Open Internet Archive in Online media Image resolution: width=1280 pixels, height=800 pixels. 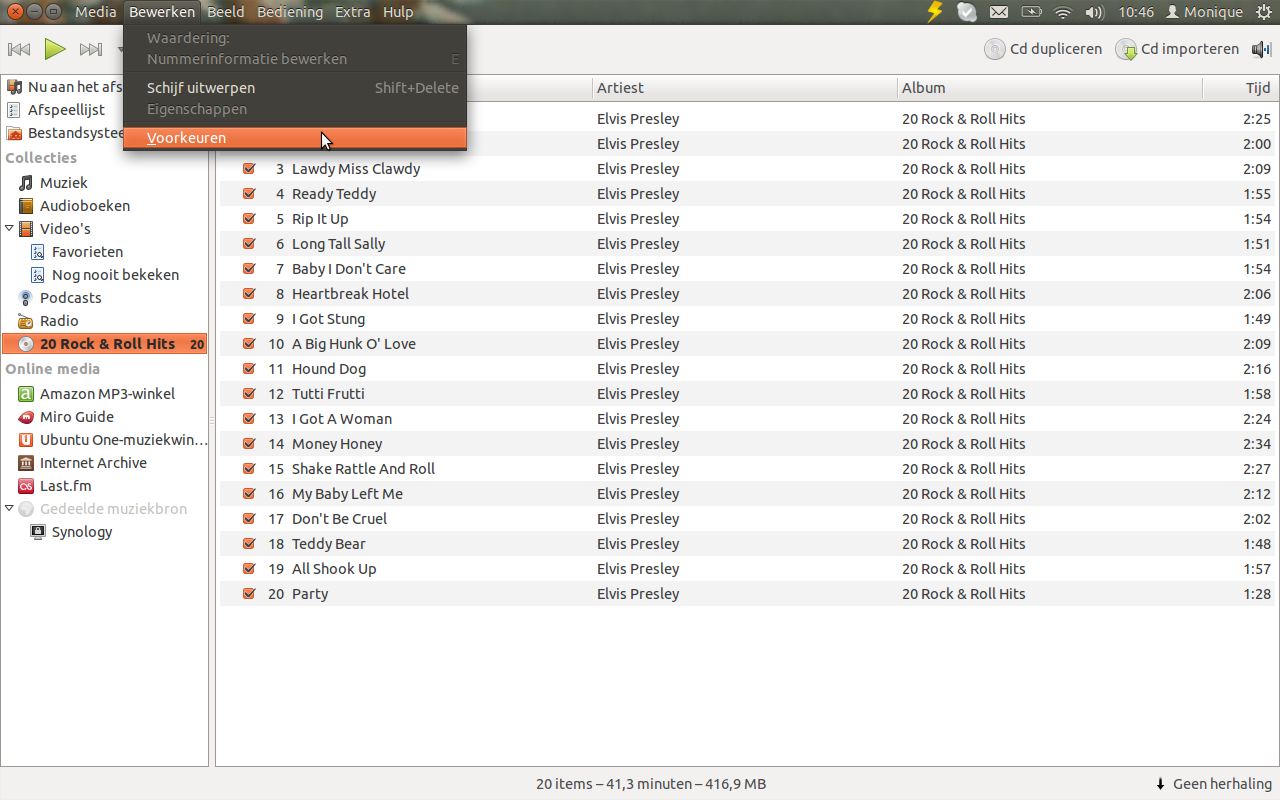[93, 463]
